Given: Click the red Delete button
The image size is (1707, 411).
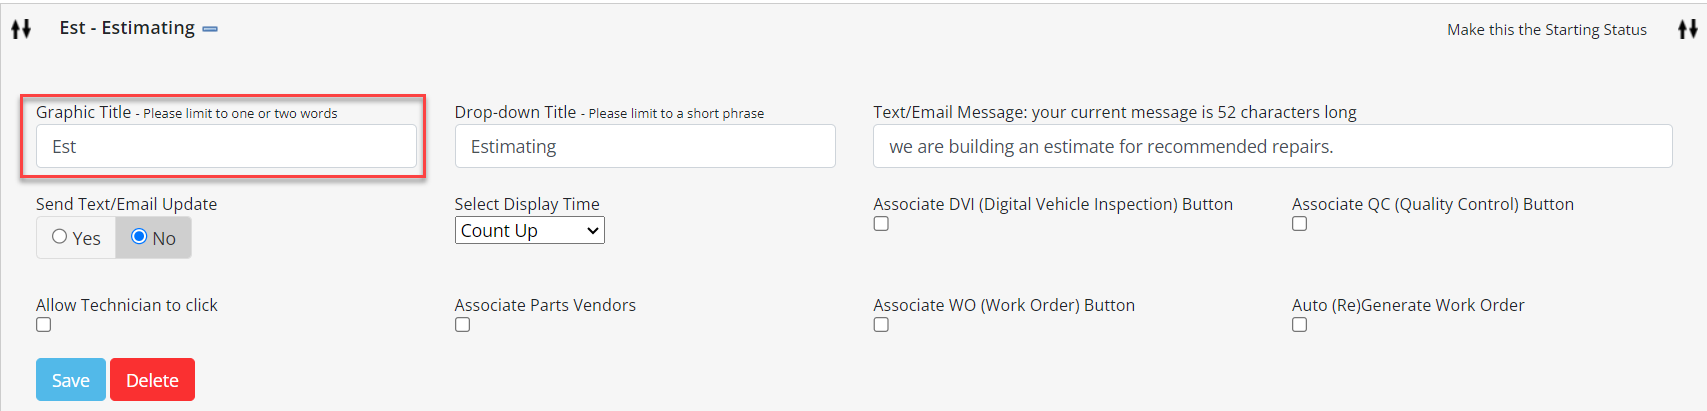Looking at the screenshot, I should coord(152,380).
